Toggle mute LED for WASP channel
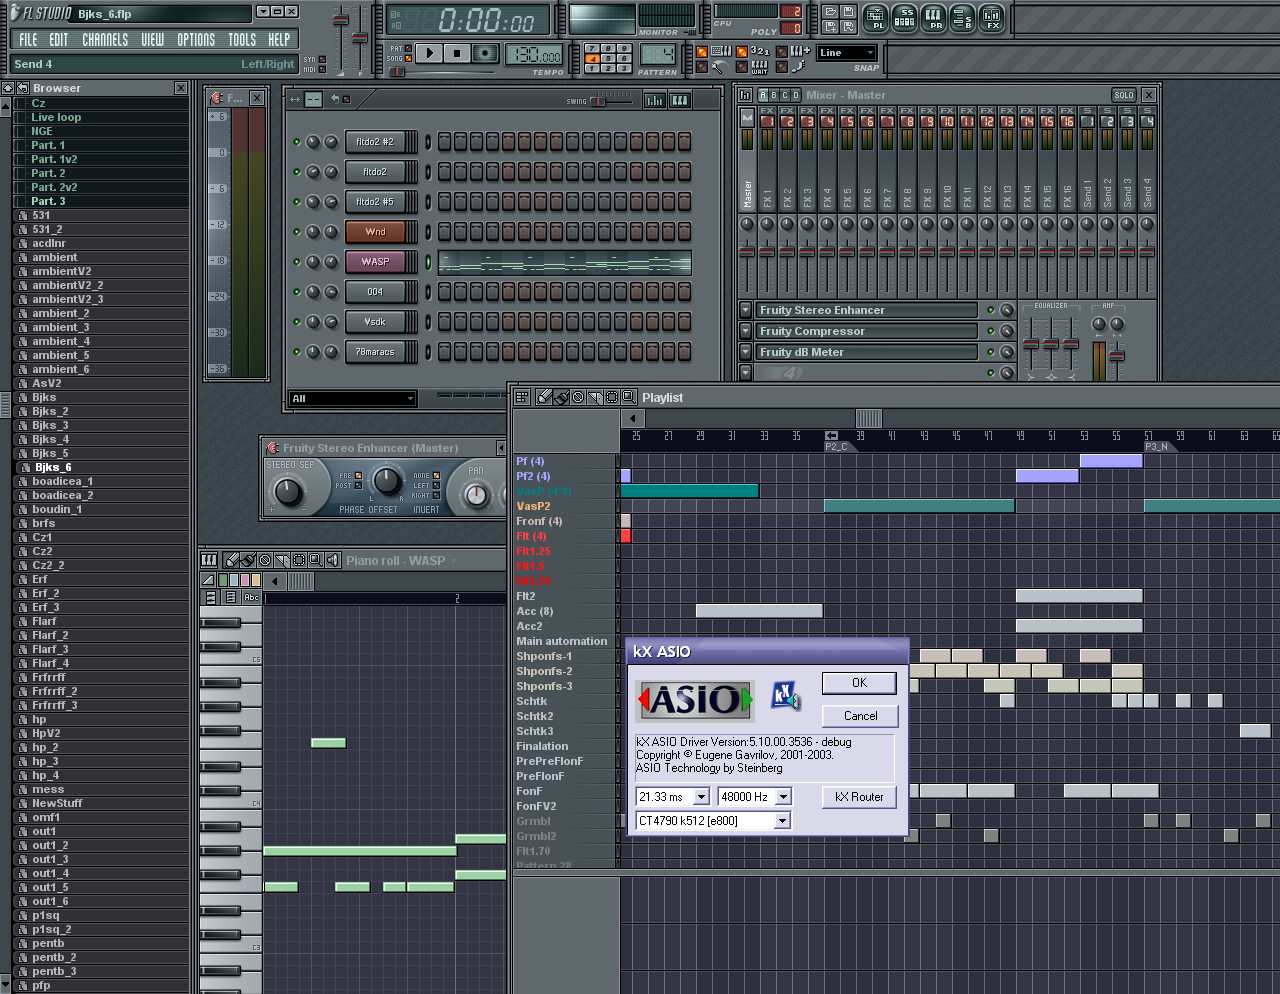The width and height of the screenshot is (1280, 994). (x=297, y=262)
